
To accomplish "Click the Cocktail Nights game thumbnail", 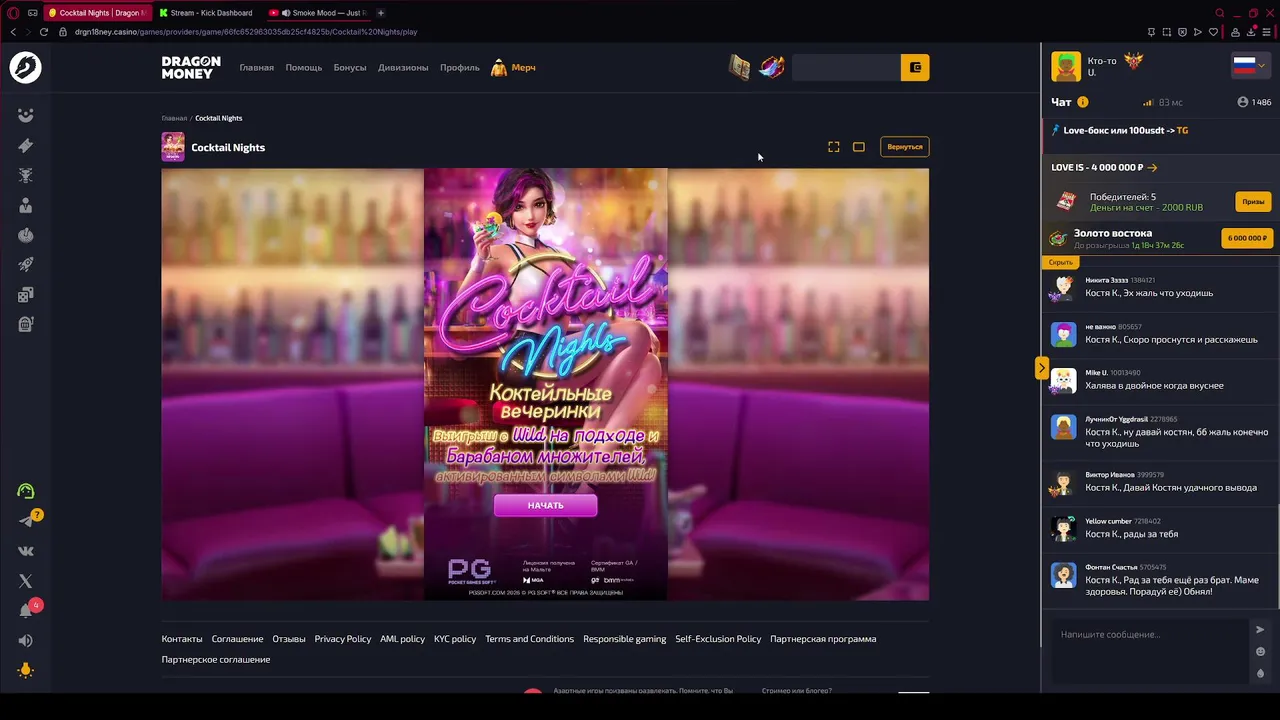I will coord(173,147).
